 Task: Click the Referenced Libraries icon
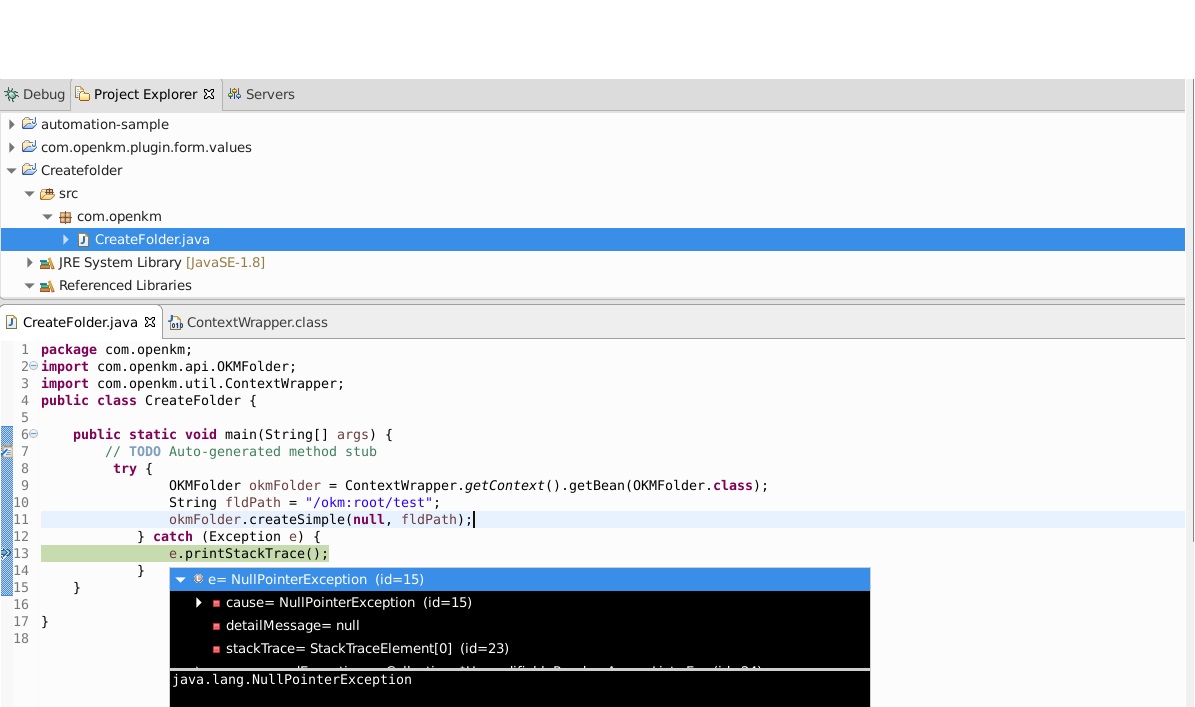pos(46,285)
